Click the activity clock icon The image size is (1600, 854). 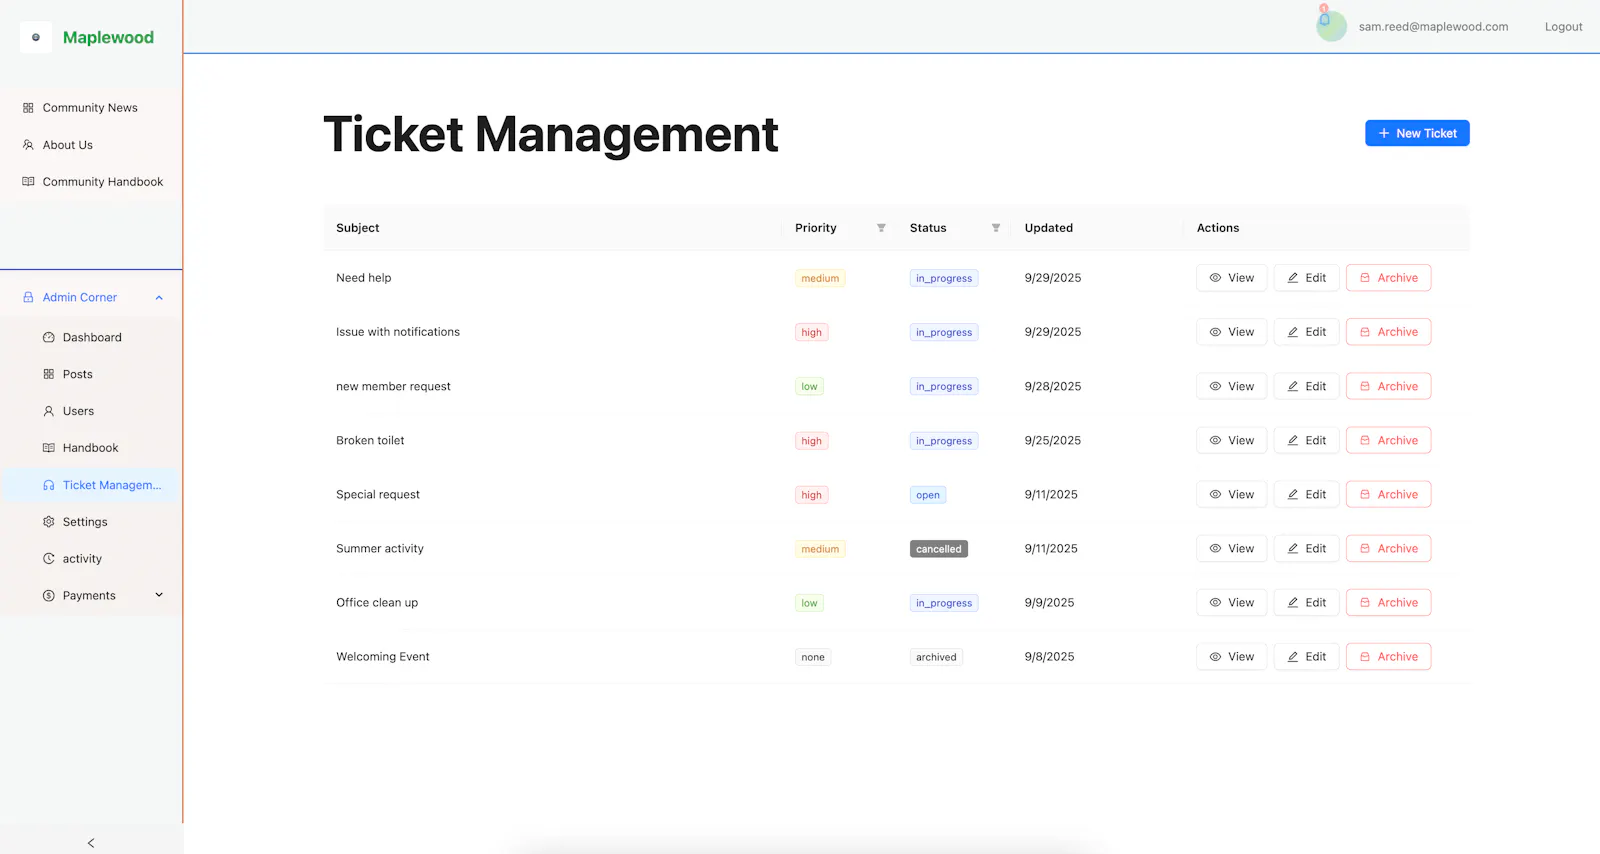point(48,560)
